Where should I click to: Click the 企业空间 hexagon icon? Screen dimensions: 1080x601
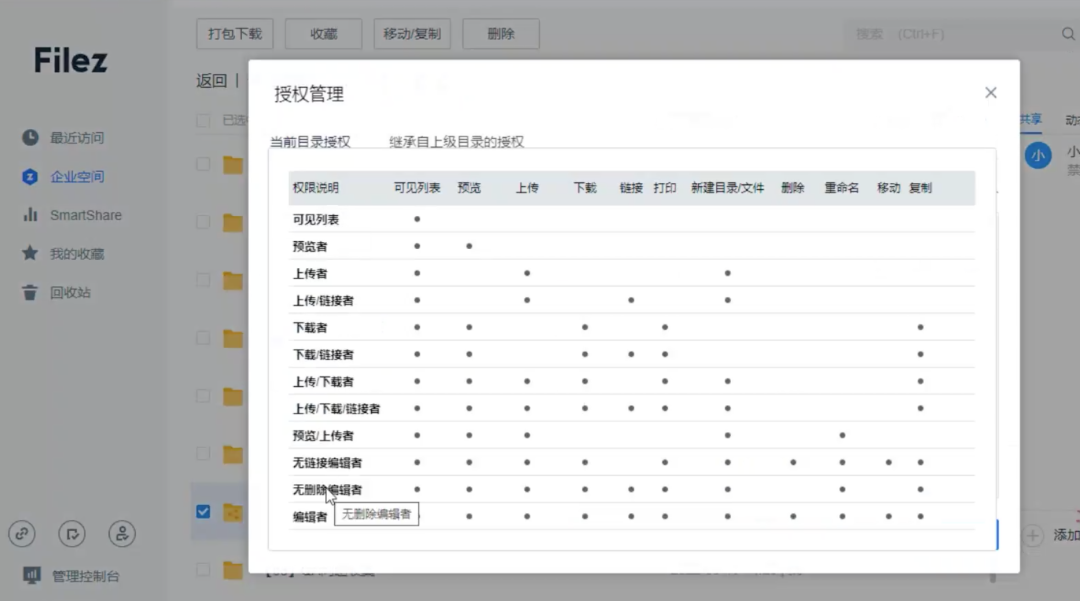(x=30, y=177)
